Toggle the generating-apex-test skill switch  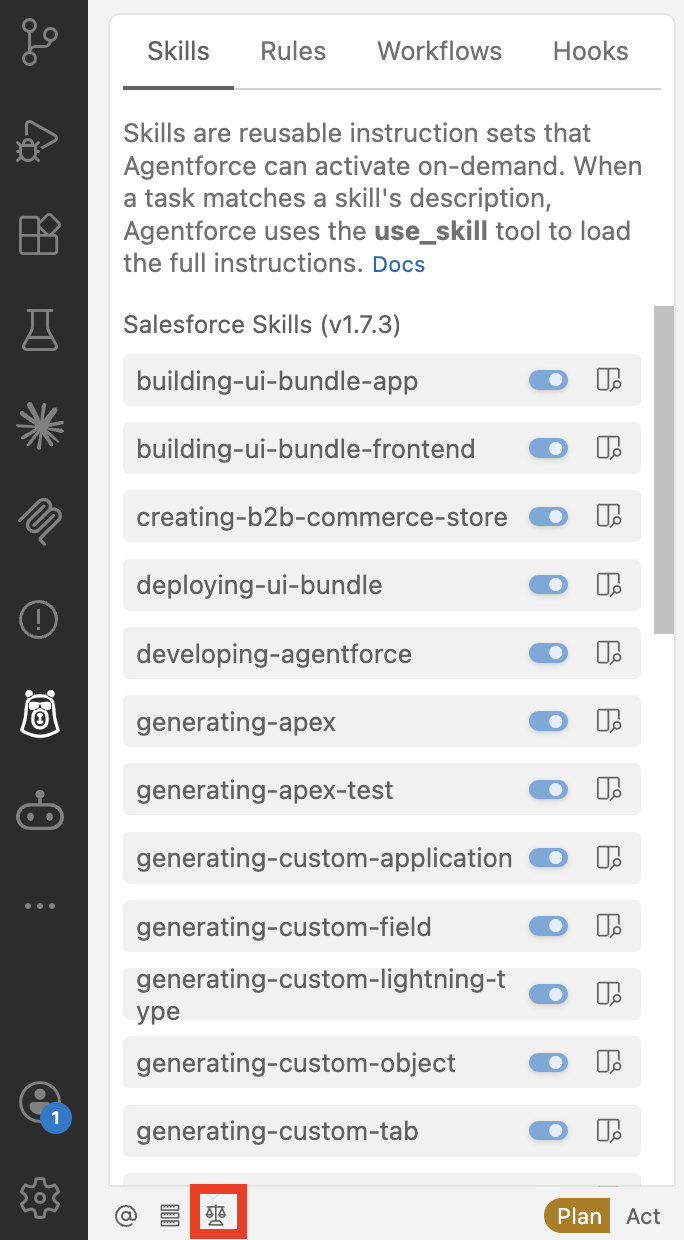pyautogui.click(x=548, y=789)
